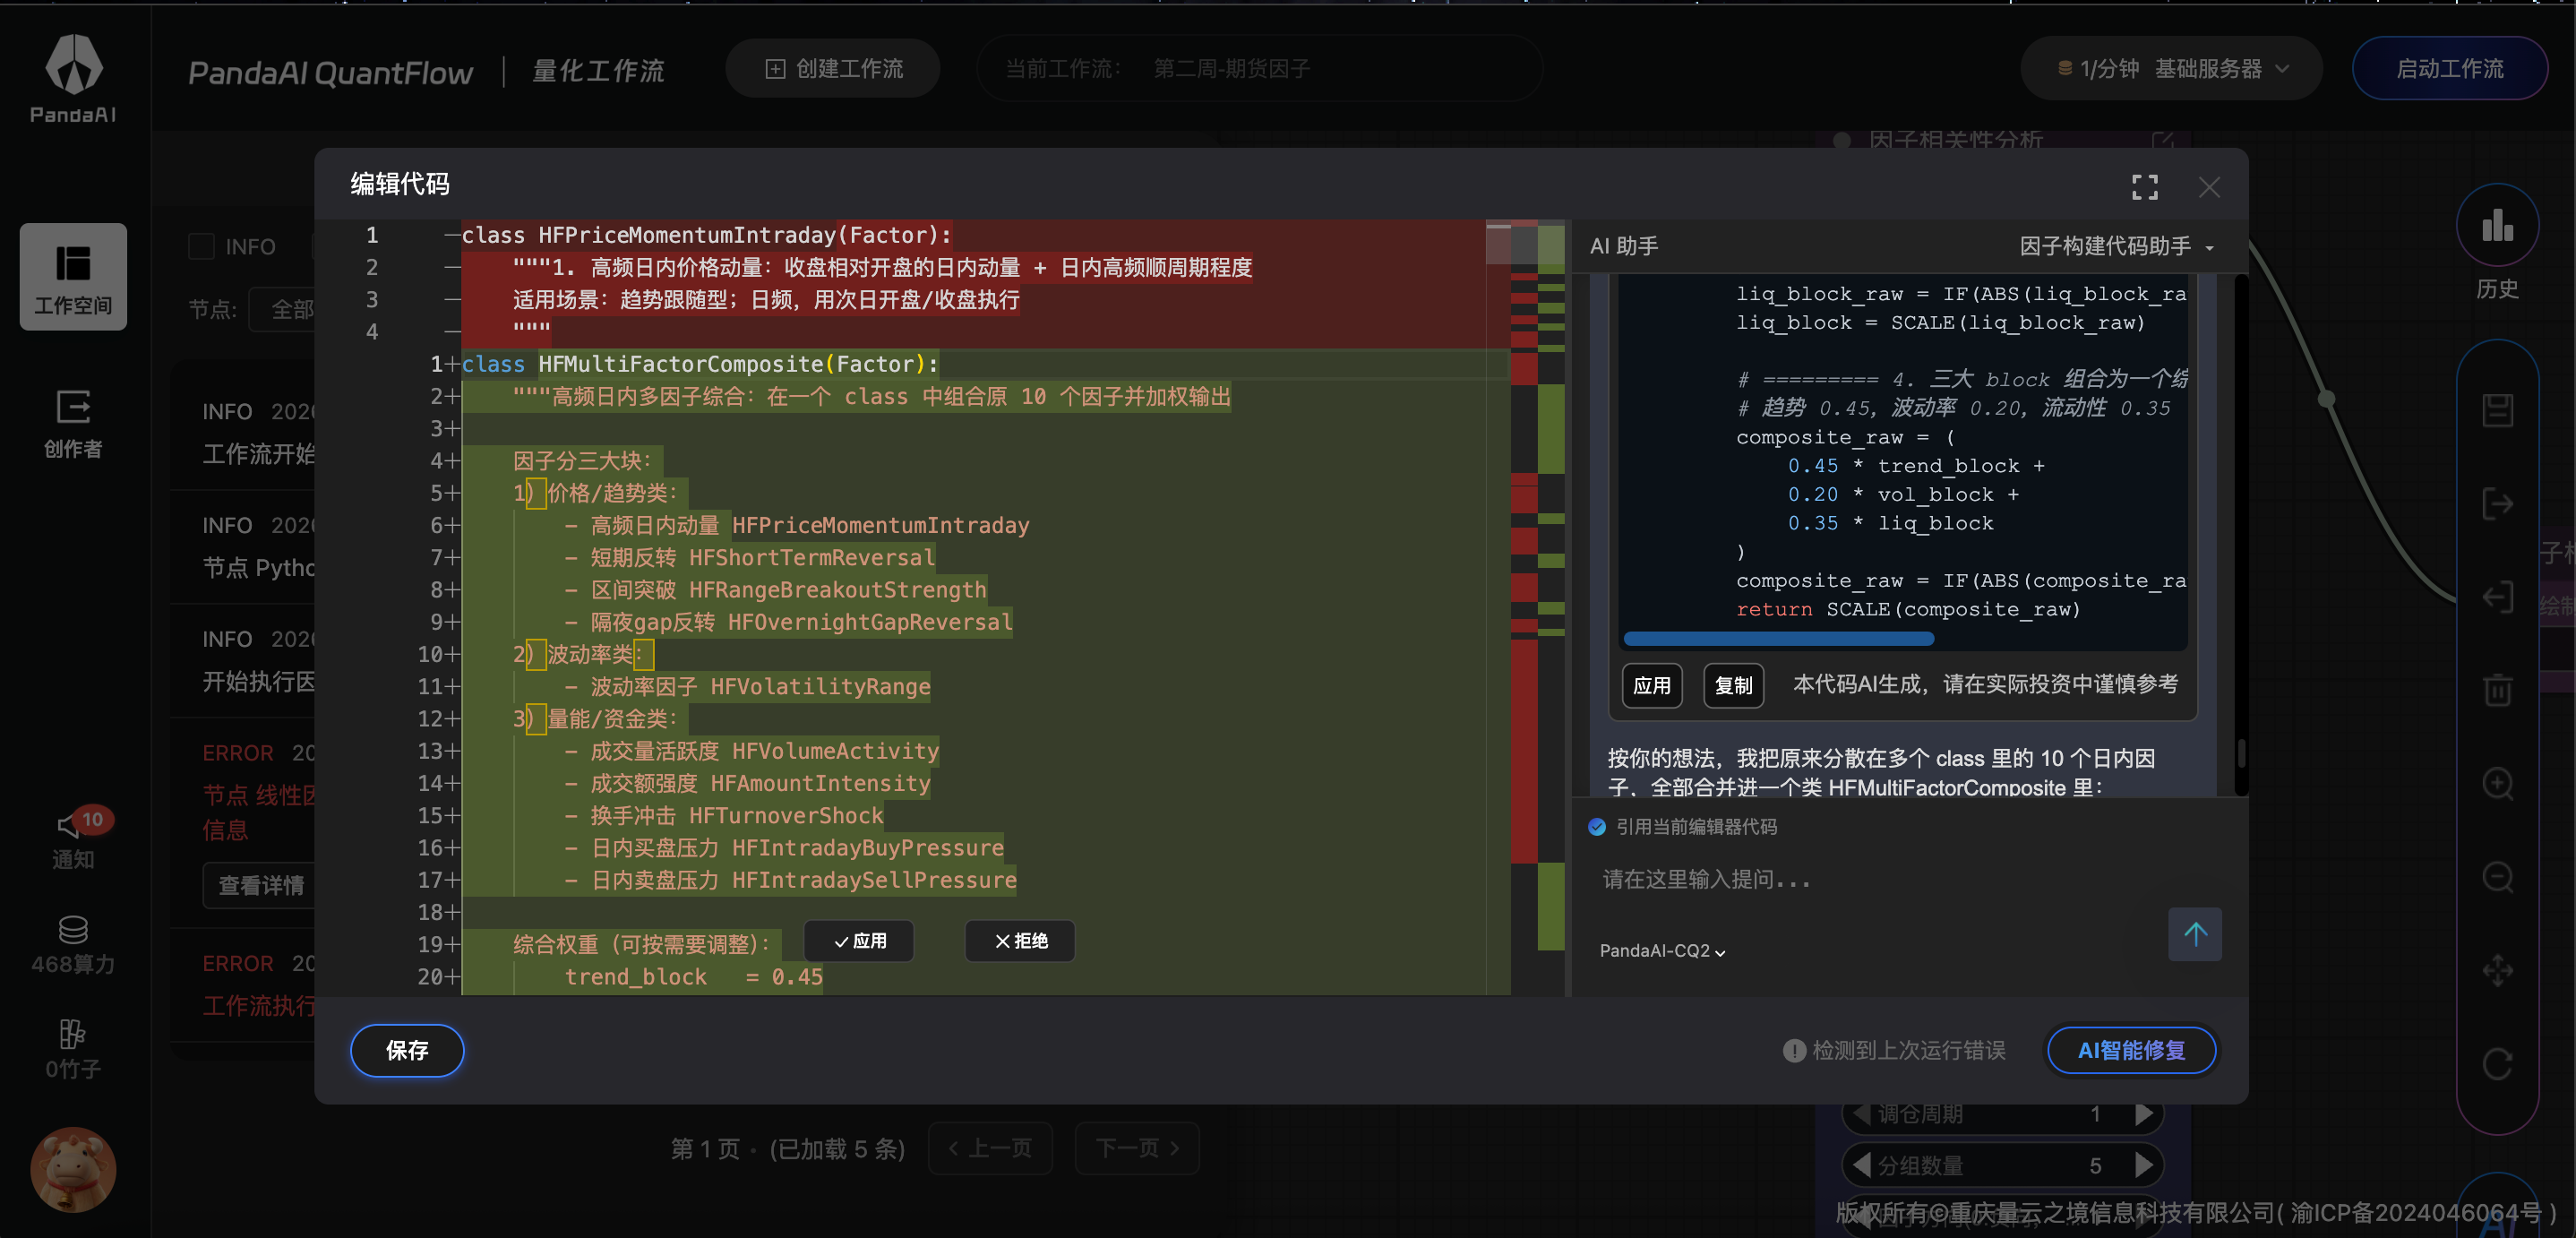The height and width of the screenshot is (1238, 2576).
Task: Open the PandaAI-CQ2 model dropdown
Action: tap(1662, 951)
